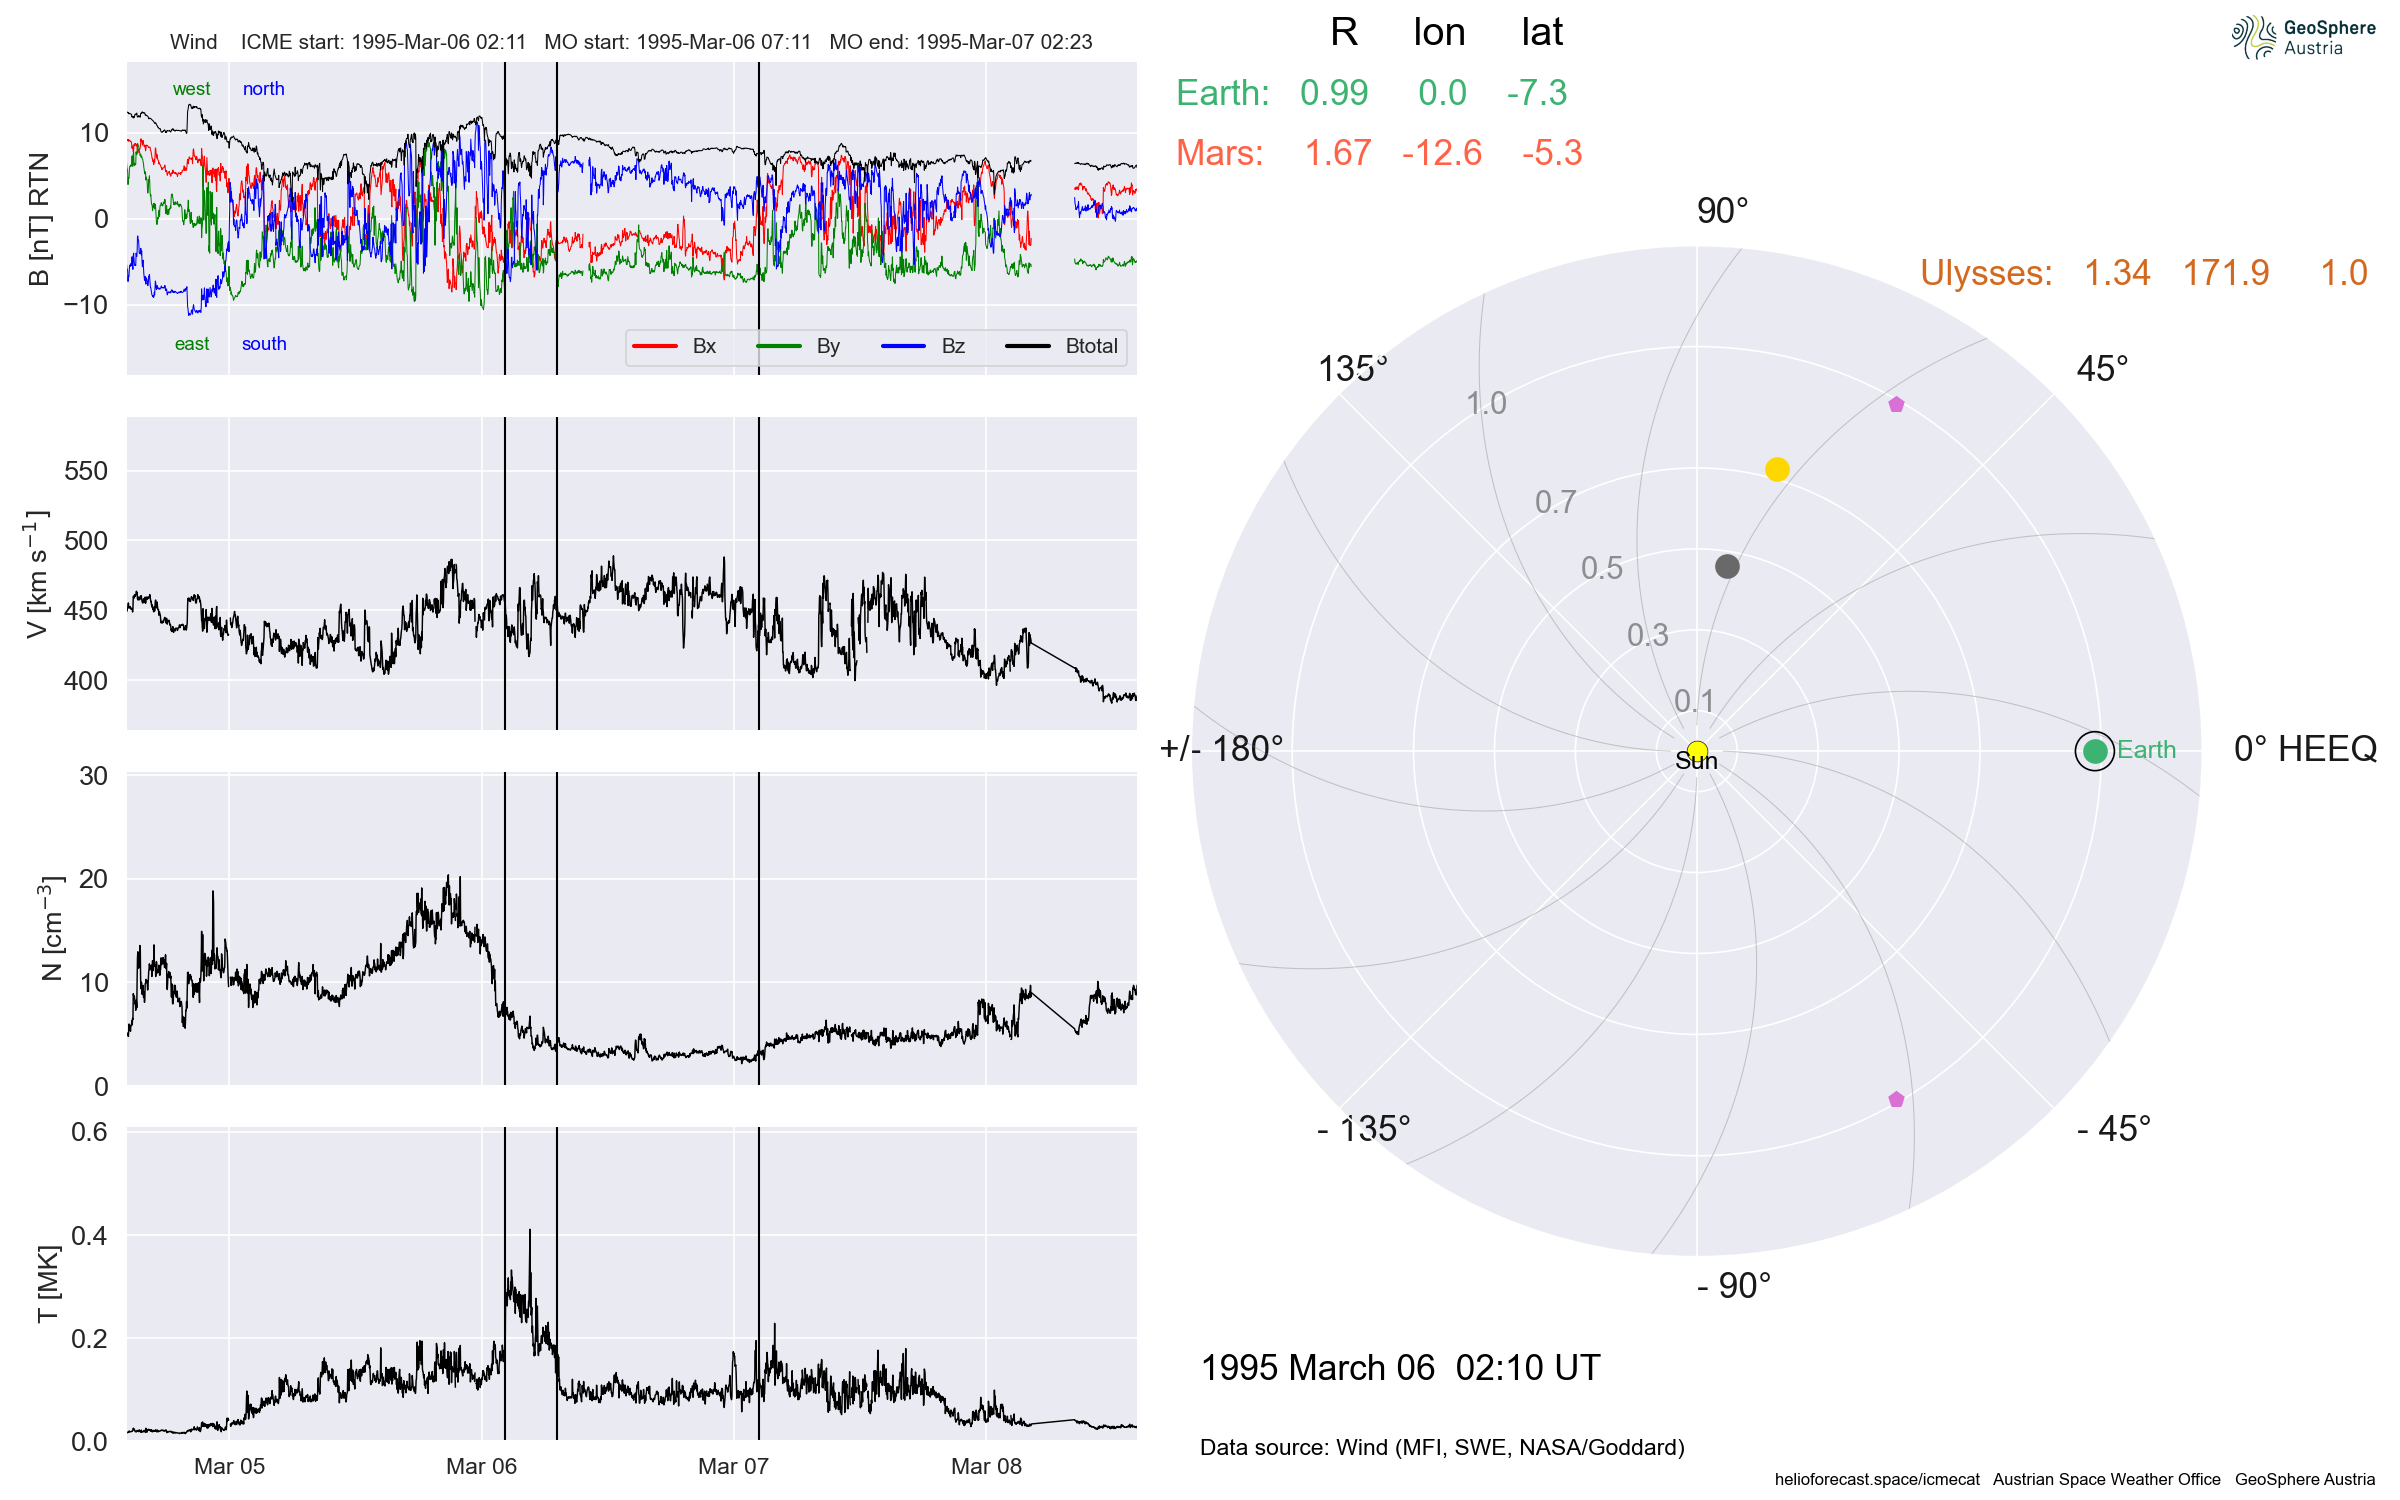Image resolution: width=2400 pixels, height=1500 pixels.
Task: Click 'Austrian Space Weather Office' footer text
Action: point(2106,1480)
